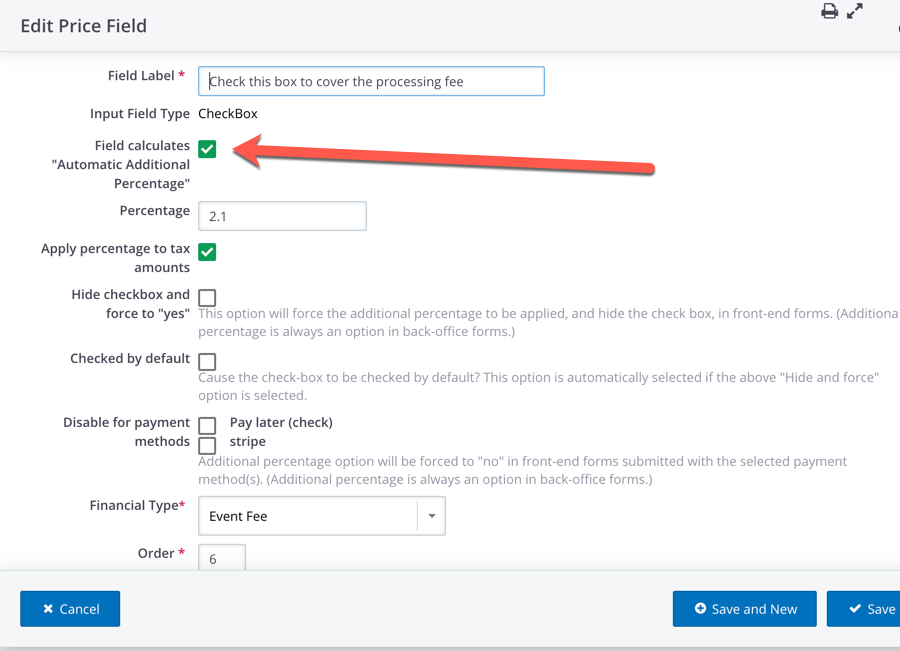Uncheck the Automatic Additional Percentage checkbox
The image size is (900, 651).
(207, 149)
